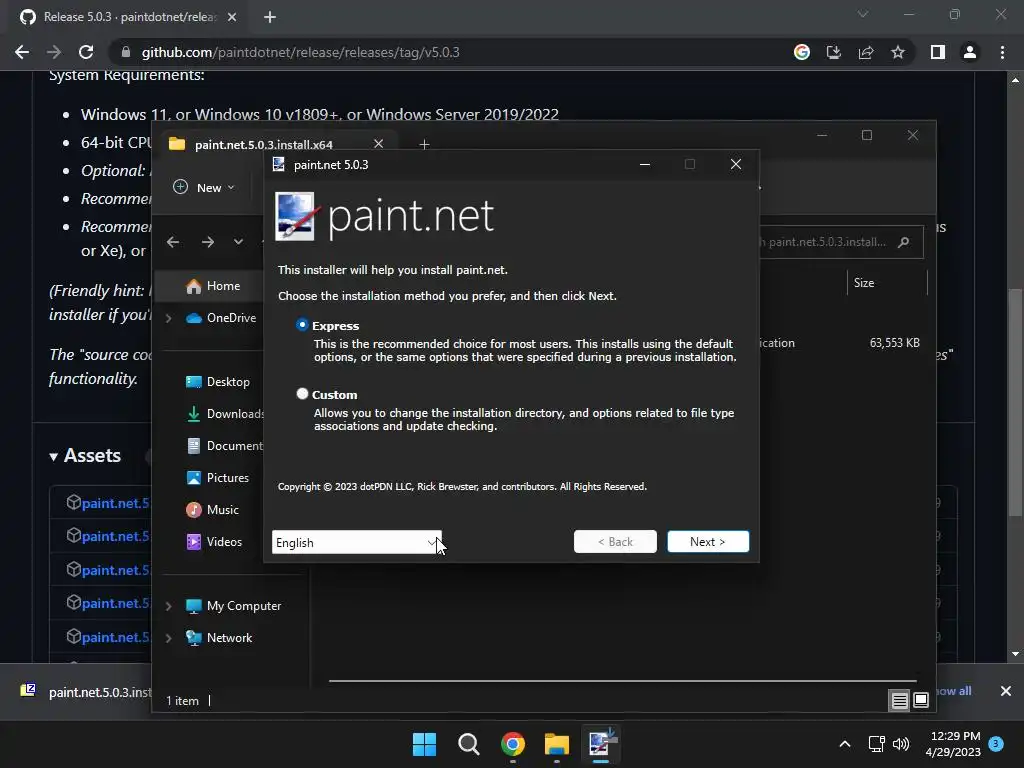Open the Chrome three-dot menu
The height and width of the screenshot is (768, 1024).
[x=1002, y=52]
